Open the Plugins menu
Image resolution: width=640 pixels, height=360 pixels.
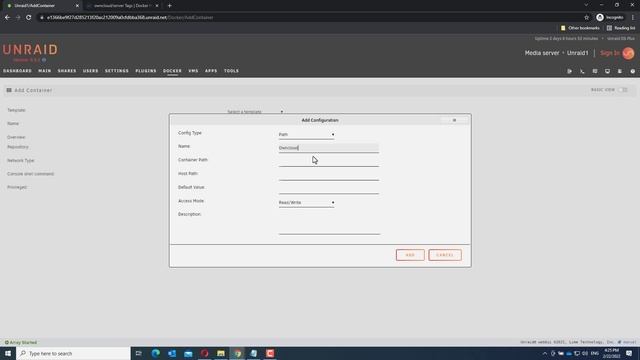pyautogui.click(x=146, y=71)
